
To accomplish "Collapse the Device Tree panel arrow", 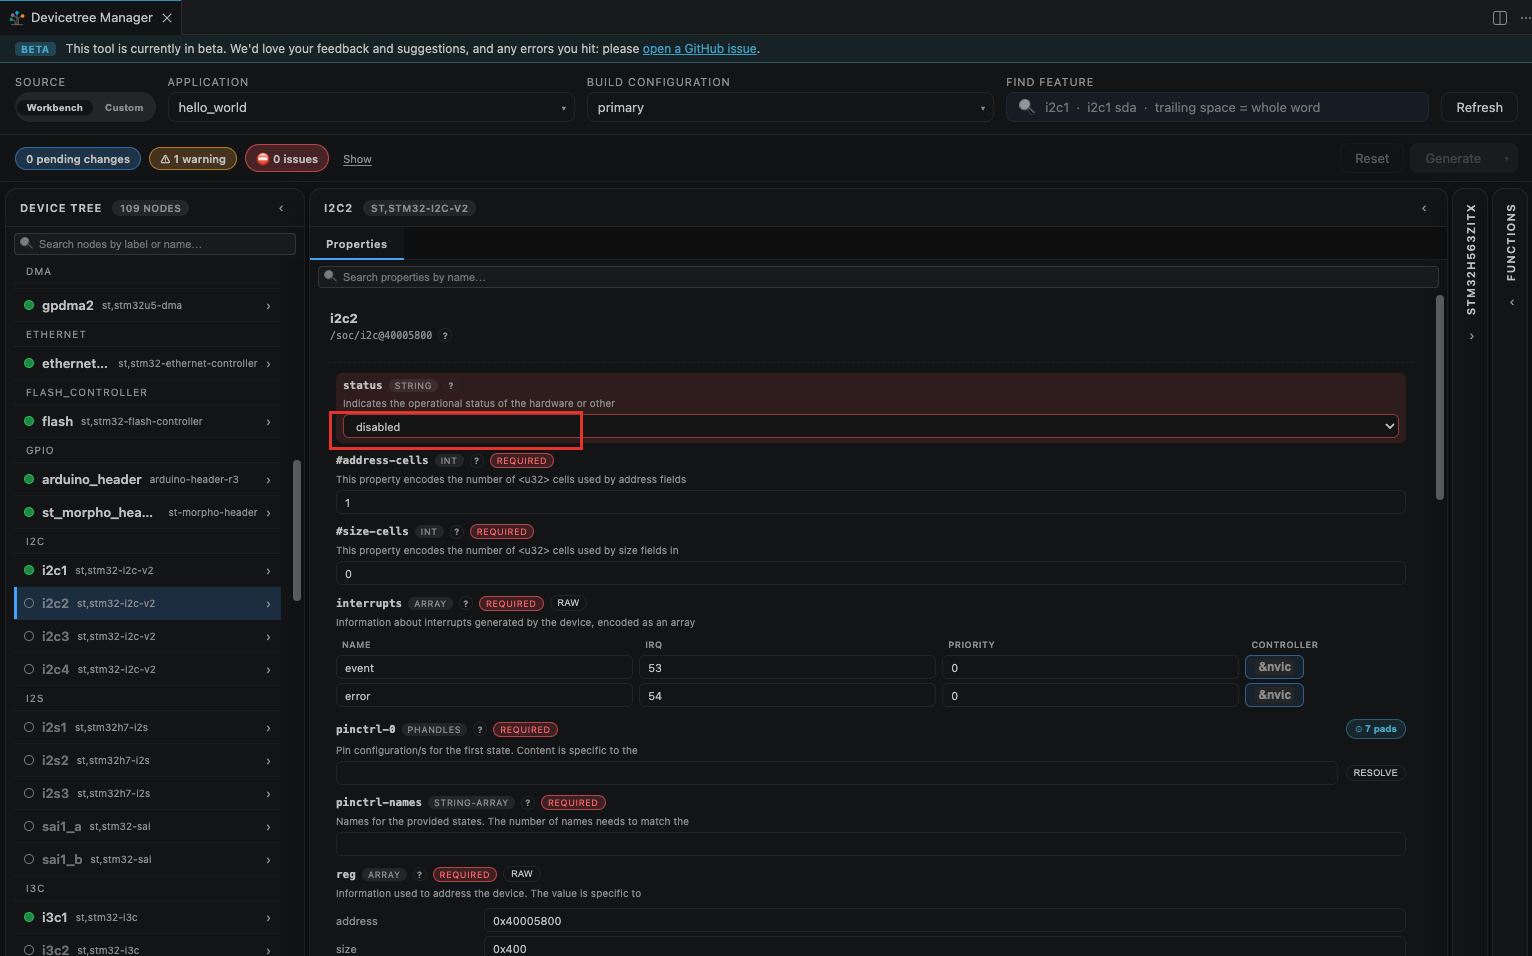I will pos(281,209).
